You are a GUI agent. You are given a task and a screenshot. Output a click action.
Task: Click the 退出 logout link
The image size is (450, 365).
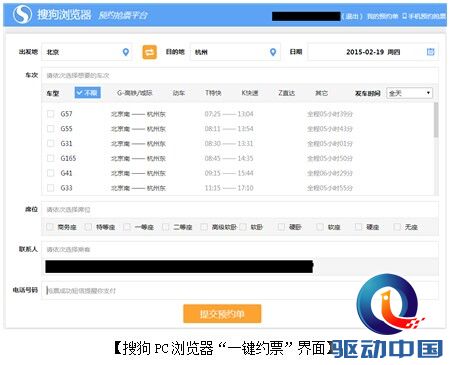tap(353, 16)
